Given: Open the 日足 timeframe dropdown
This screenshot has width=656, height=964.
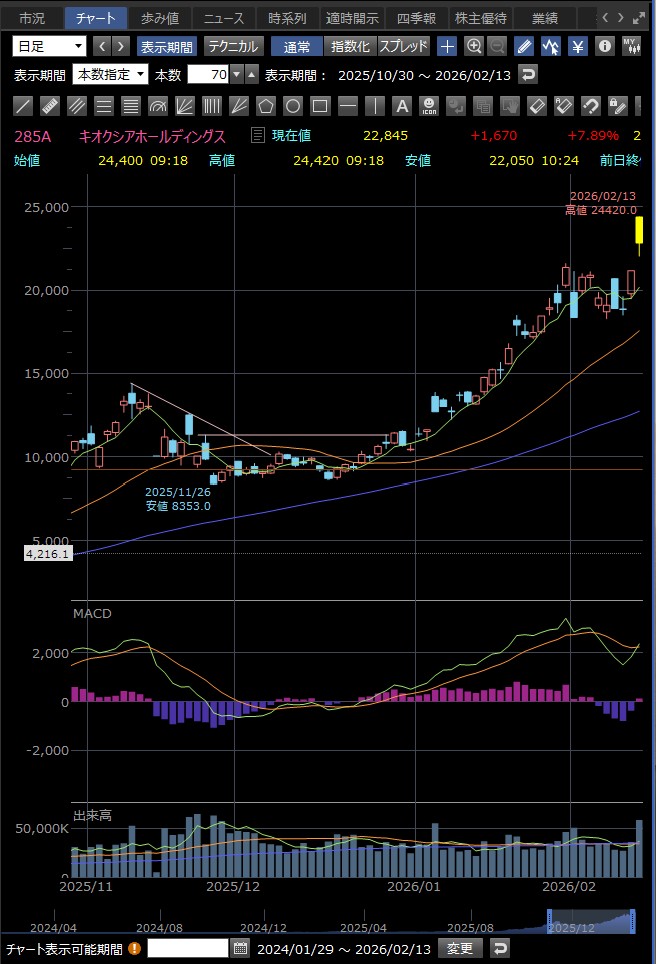Looking at the screenshot, I should pos(50,46).
